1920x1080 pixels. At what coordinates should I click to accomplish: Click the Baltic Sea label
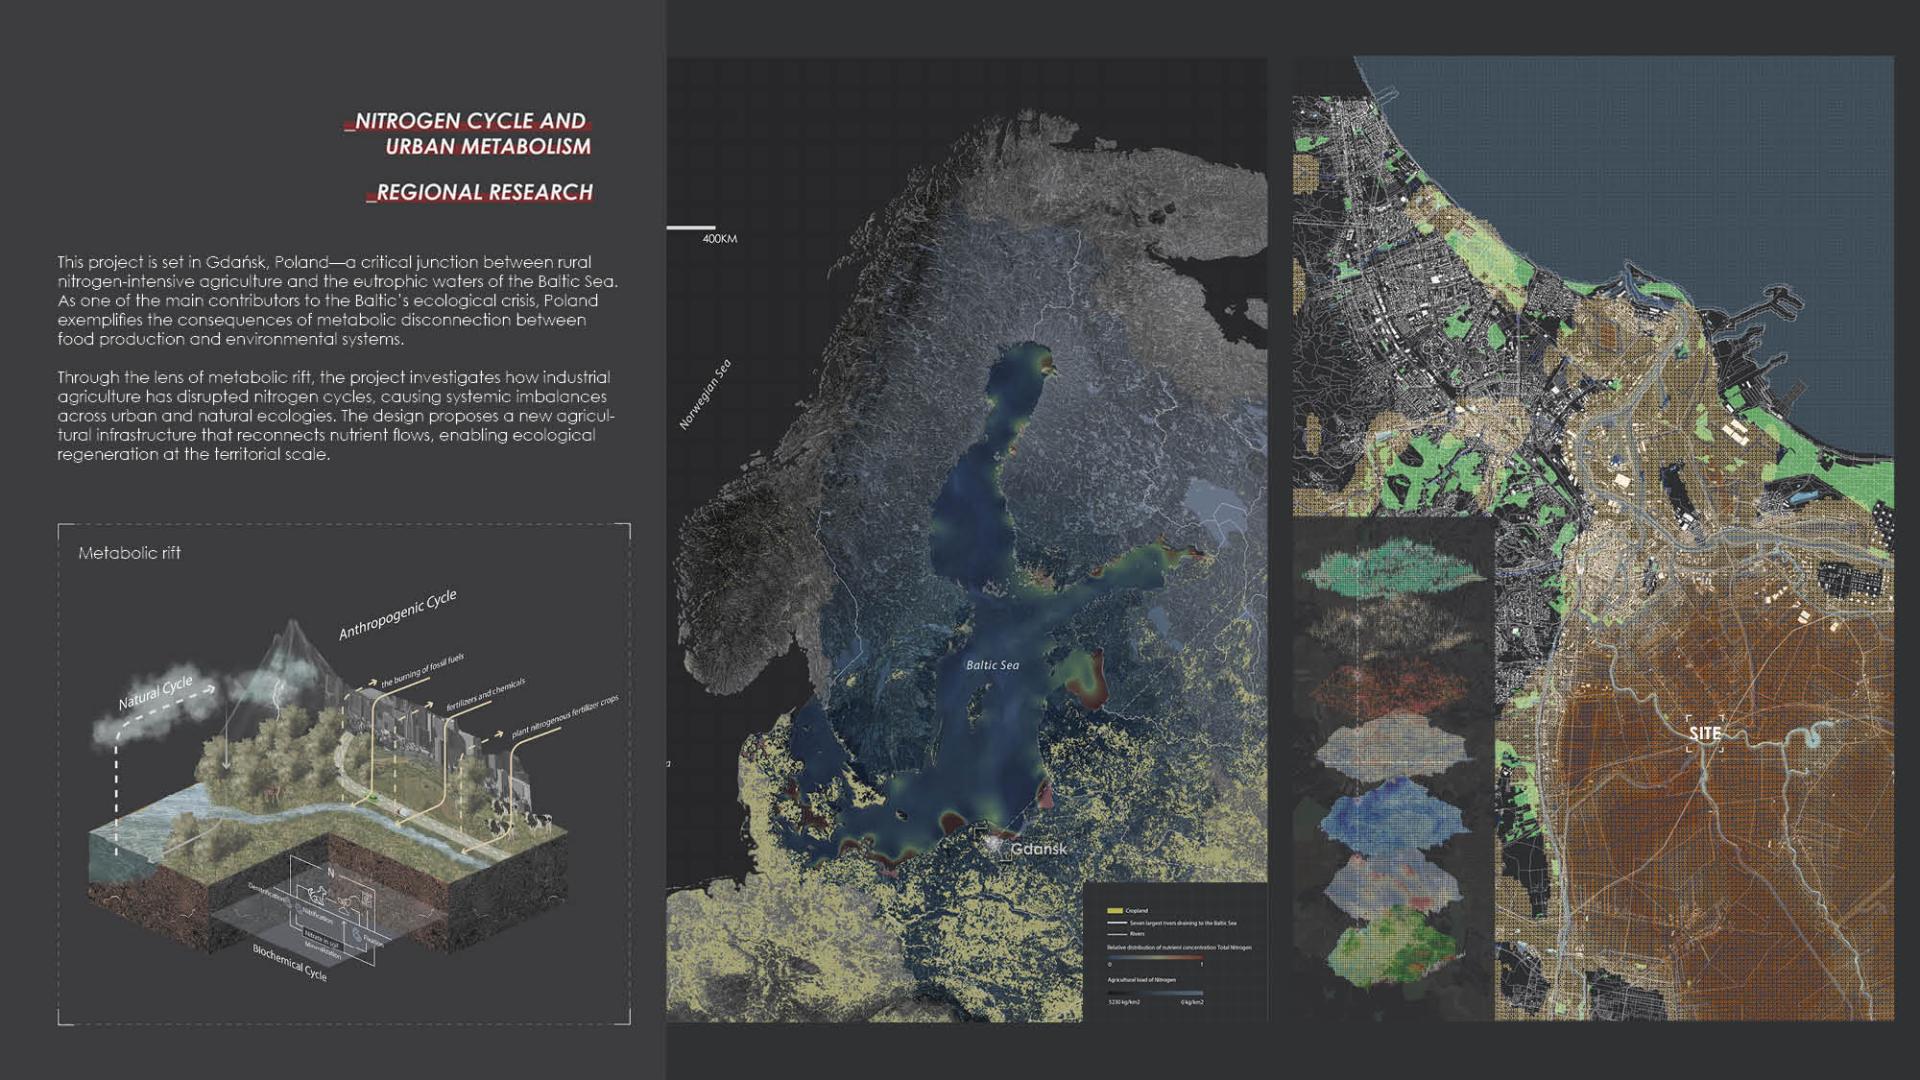(x=992, y=665)
